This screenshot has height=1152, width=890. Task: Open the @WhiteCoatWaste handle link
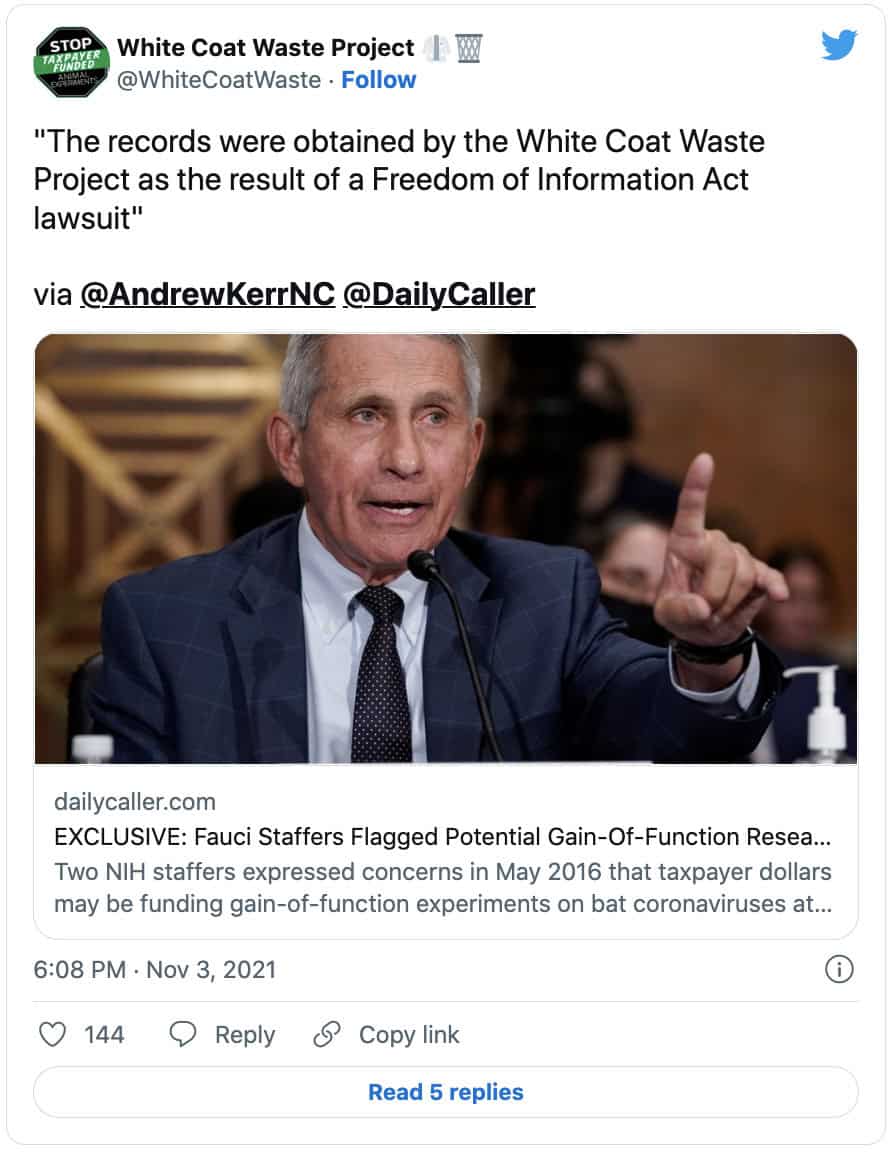(x=219, y=80)
